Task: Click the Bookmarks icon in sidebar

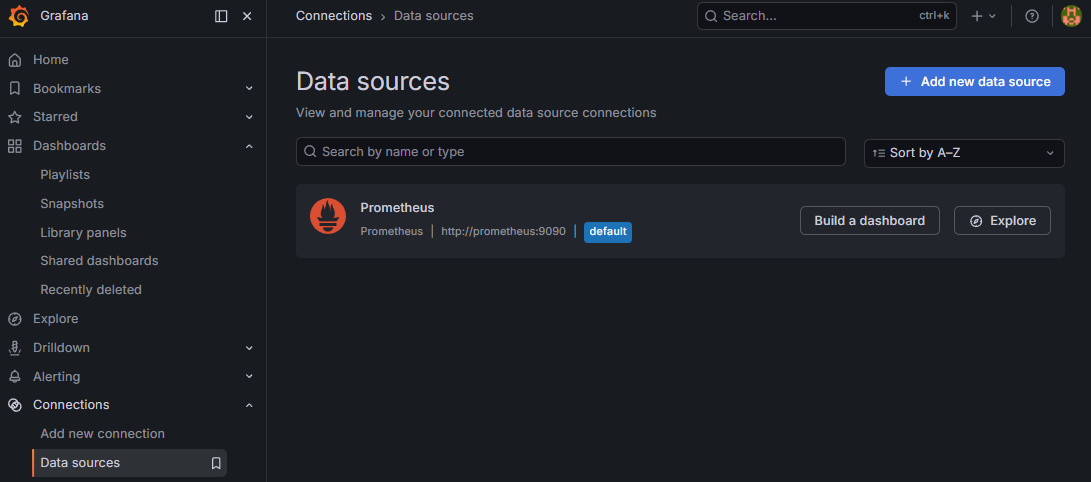Action: pyautogui.click(x=15, y=88)
